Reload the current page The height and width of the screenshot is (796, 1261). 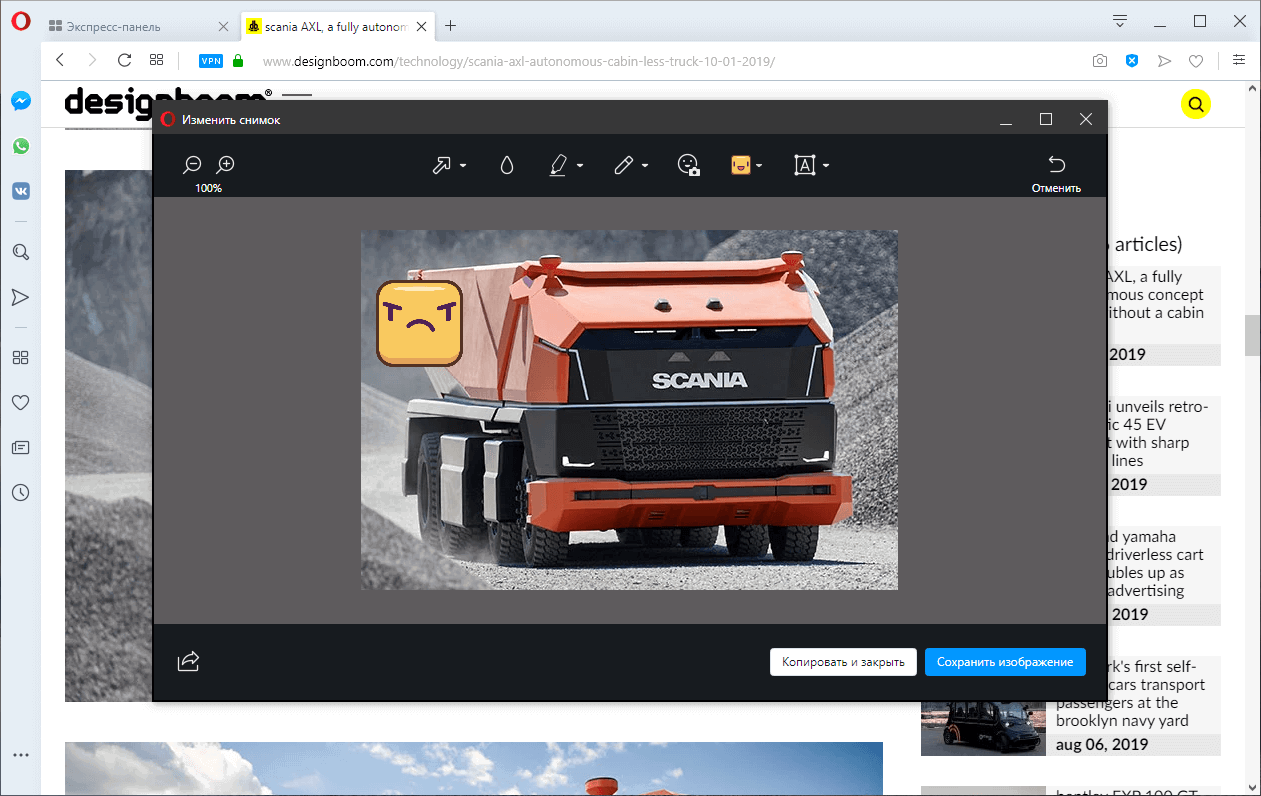[125, 60]
